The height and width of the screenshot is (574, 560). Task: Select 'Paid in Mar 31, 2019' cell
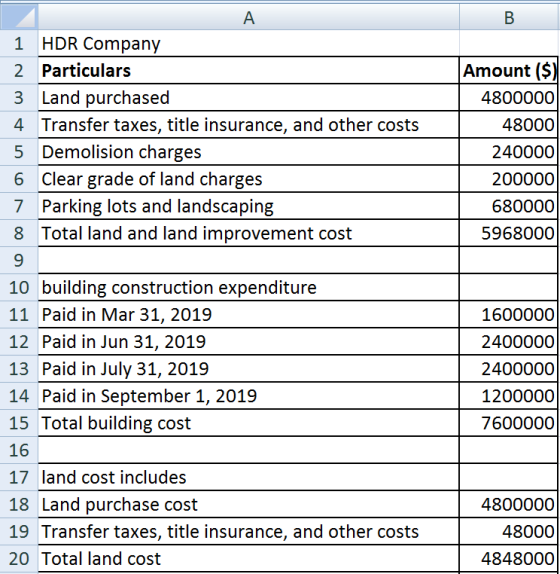pyautogui.click(x=249, y=314)
